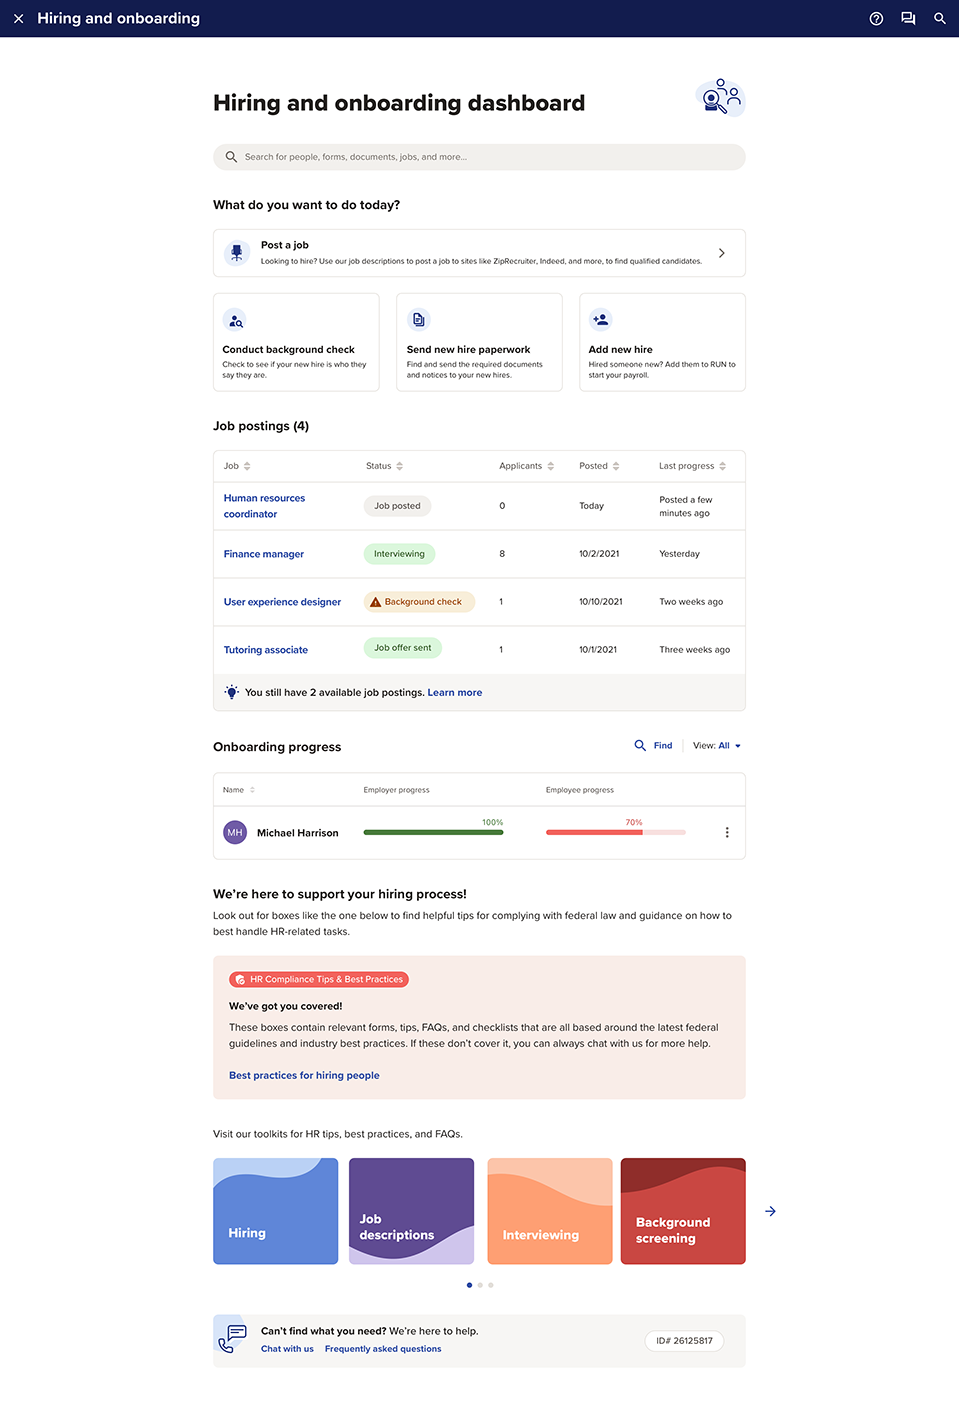Click the next arrow for toolkits carousel
The height and width of the screenshot is (1421, 959).
770,1211
